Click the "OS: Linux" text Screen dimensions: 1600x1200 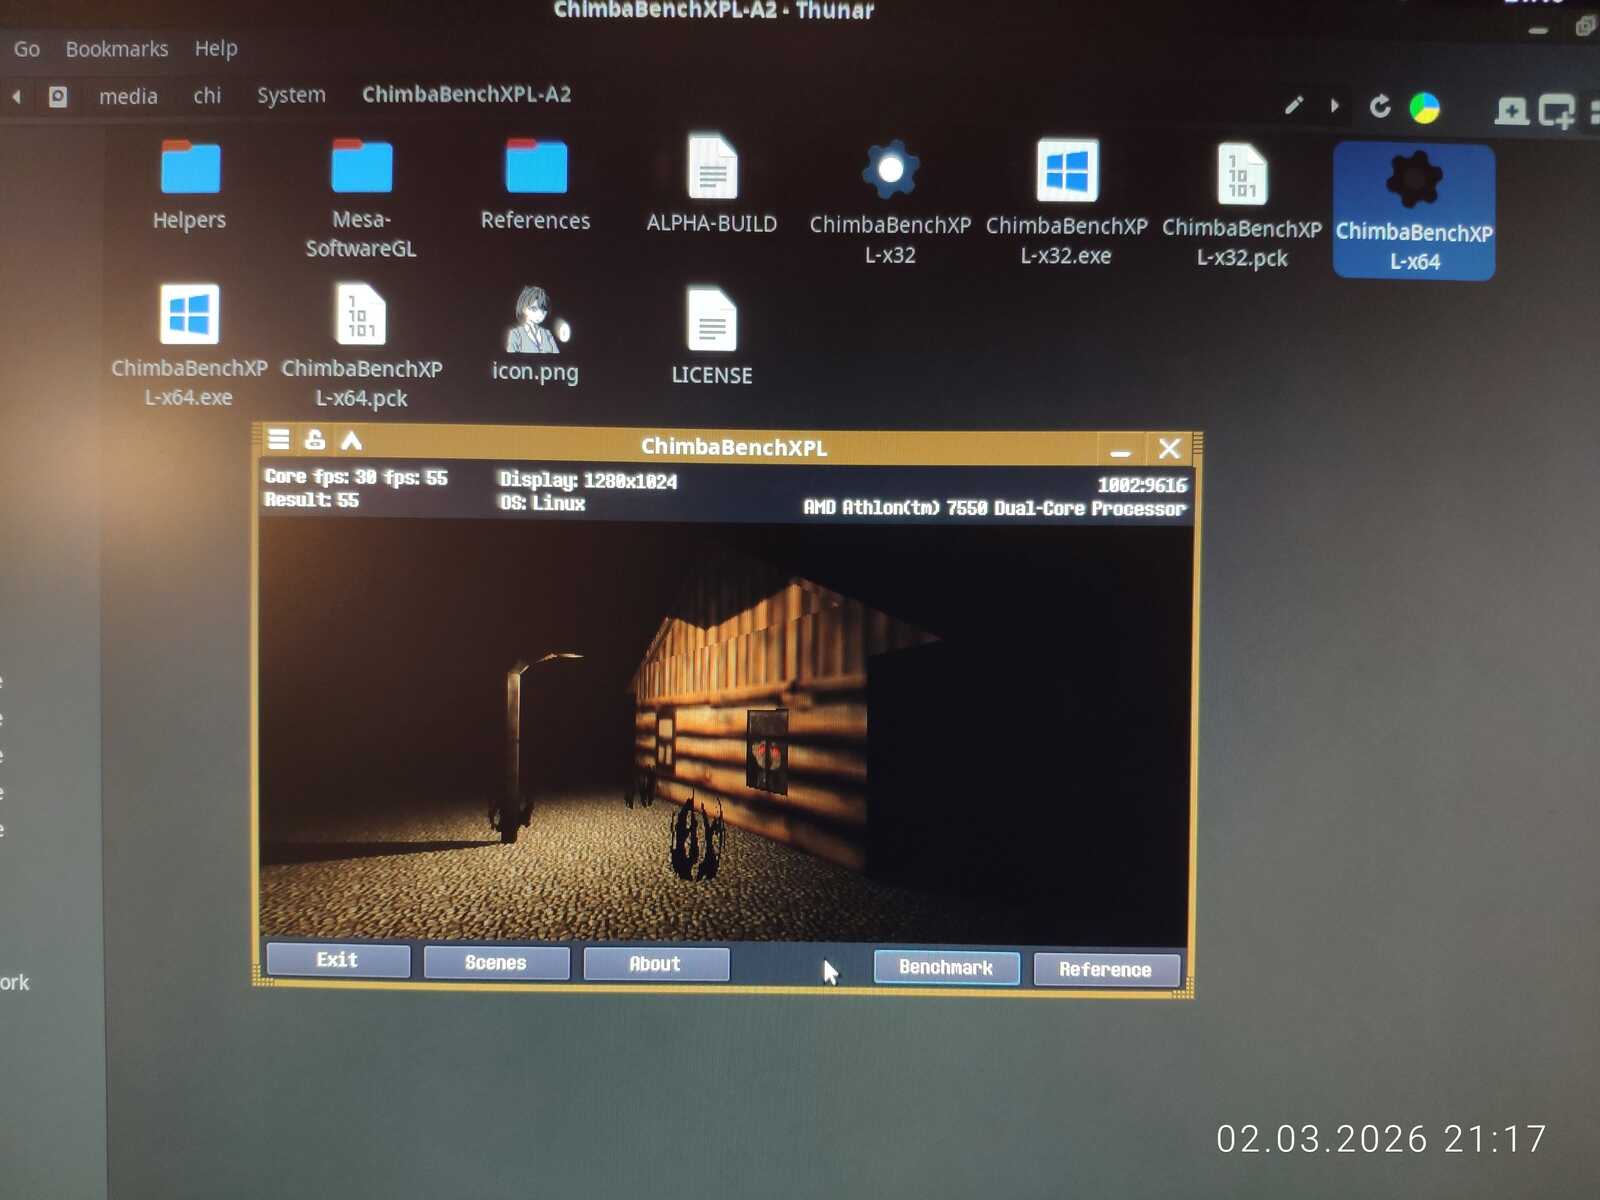[543, 503]
